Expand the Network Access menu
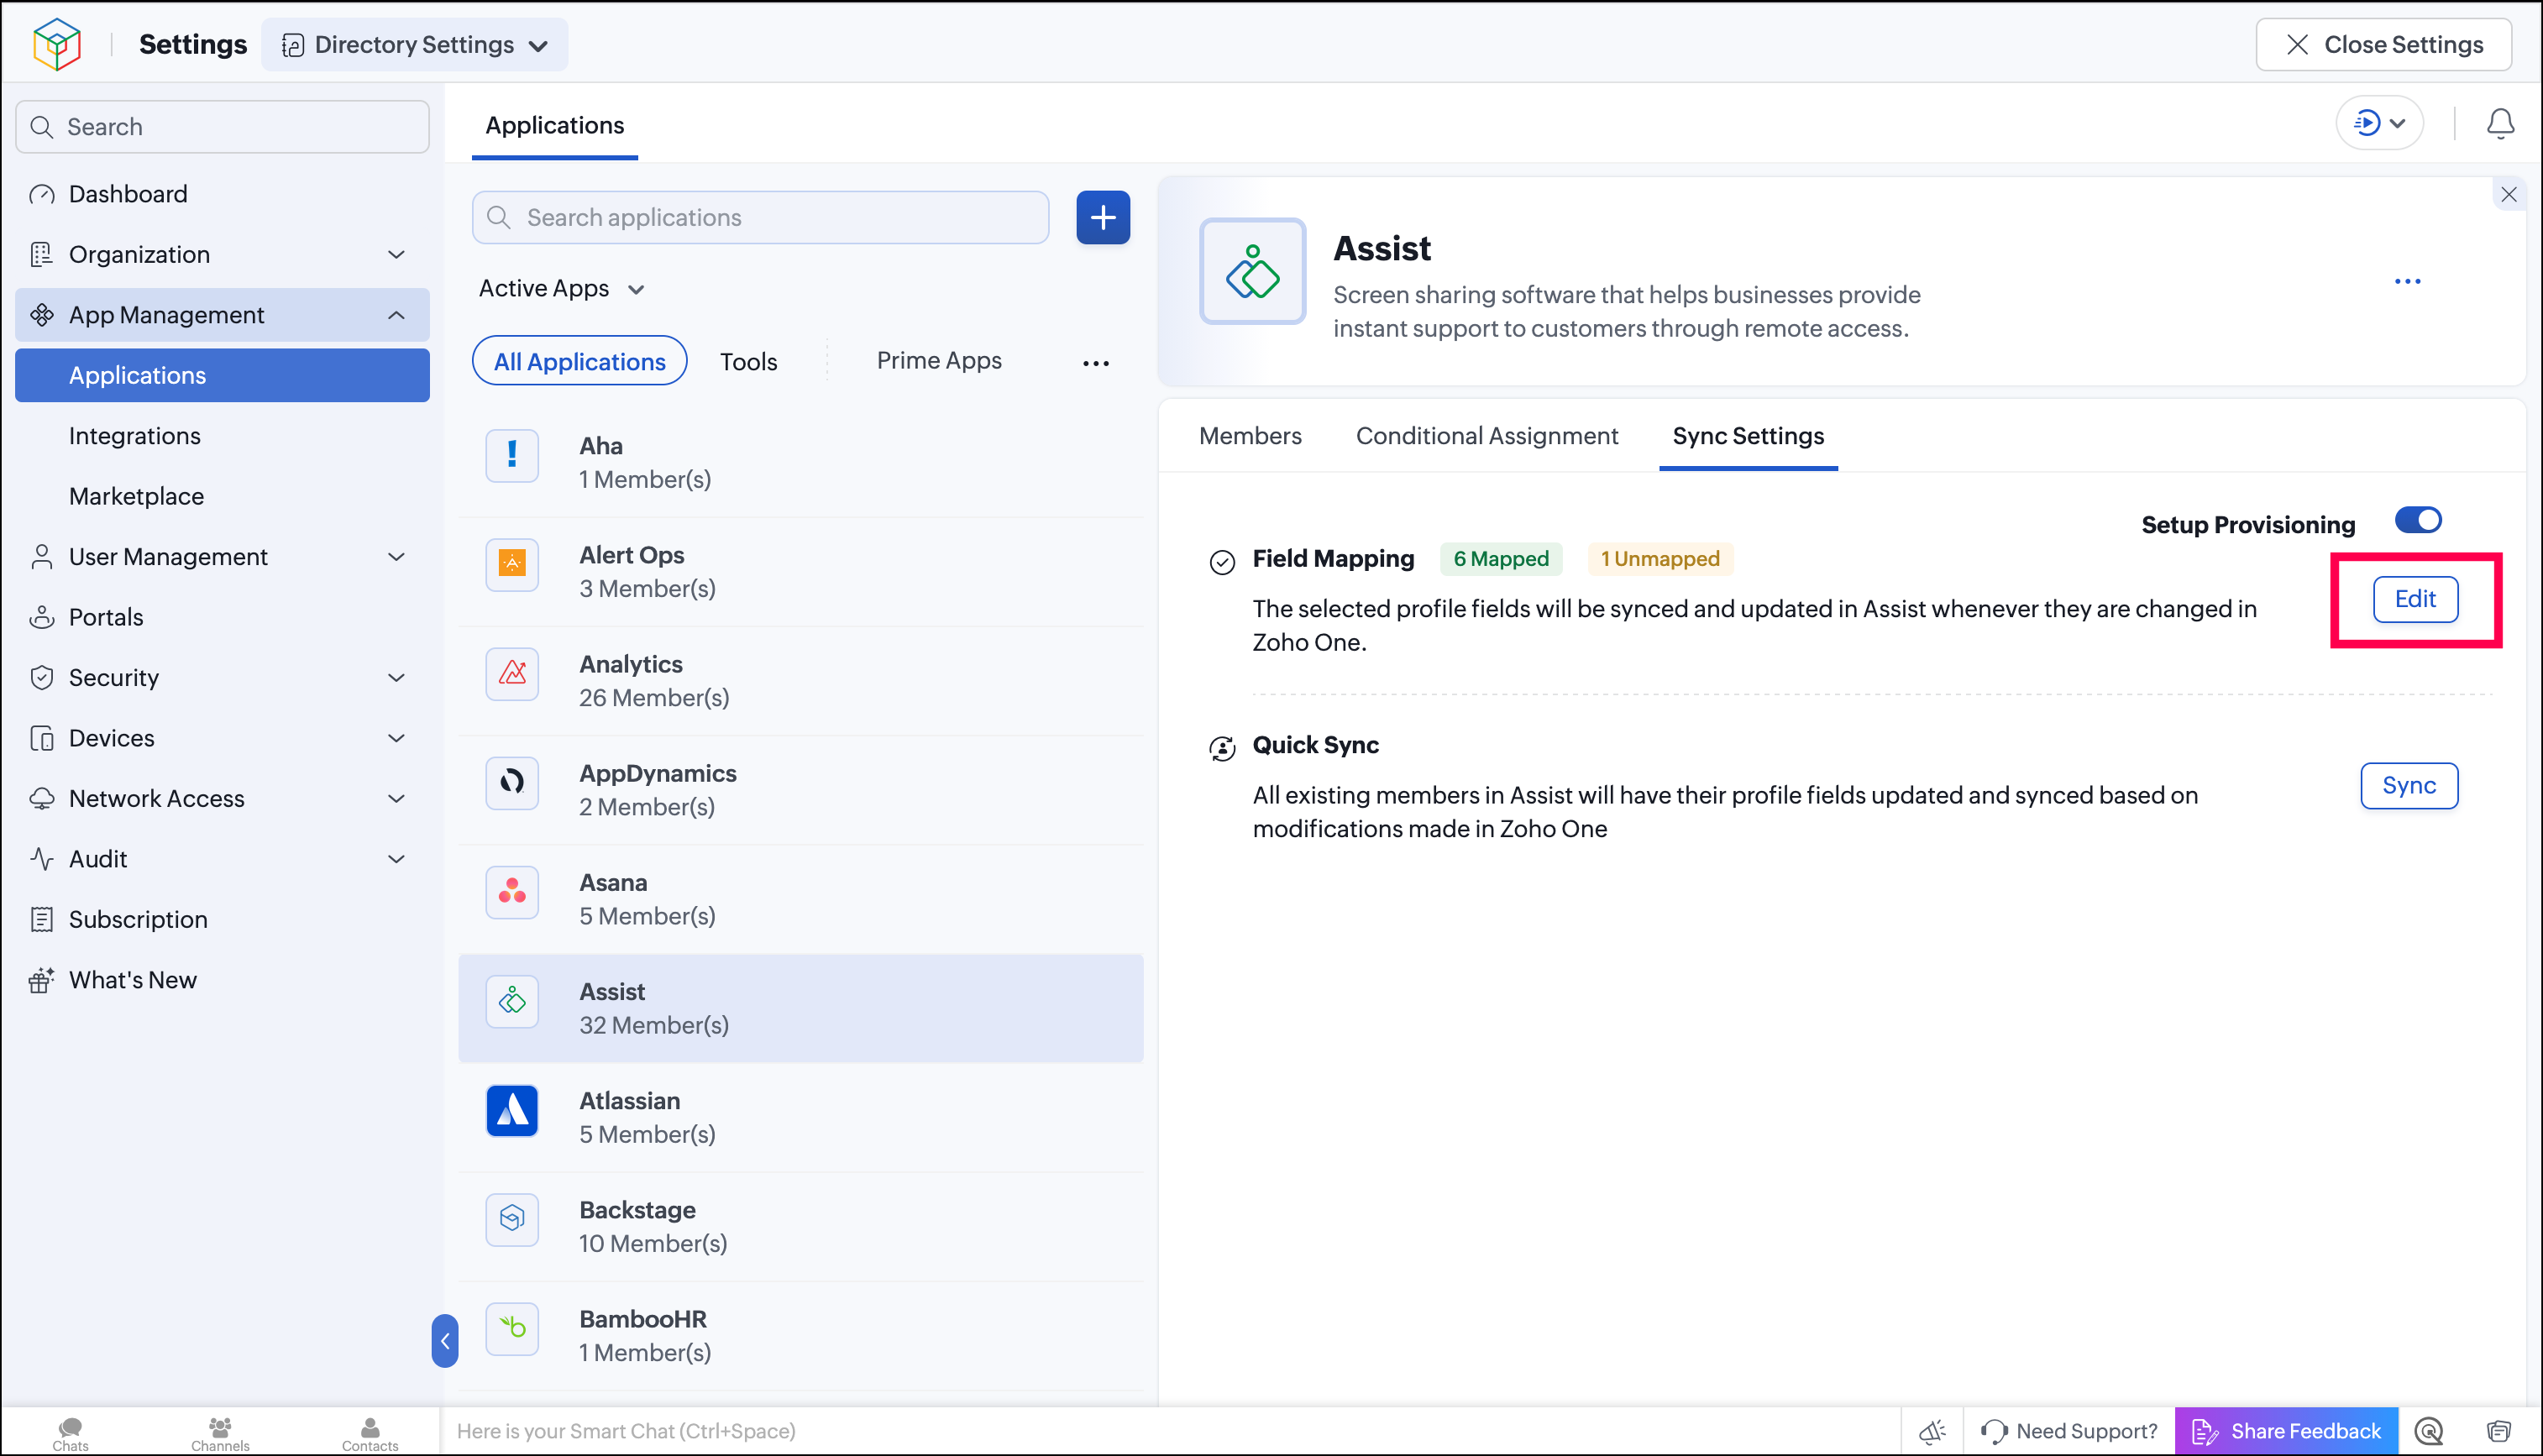The image size is (2543, 1456). pyautogui.click(x=222, y=798)
